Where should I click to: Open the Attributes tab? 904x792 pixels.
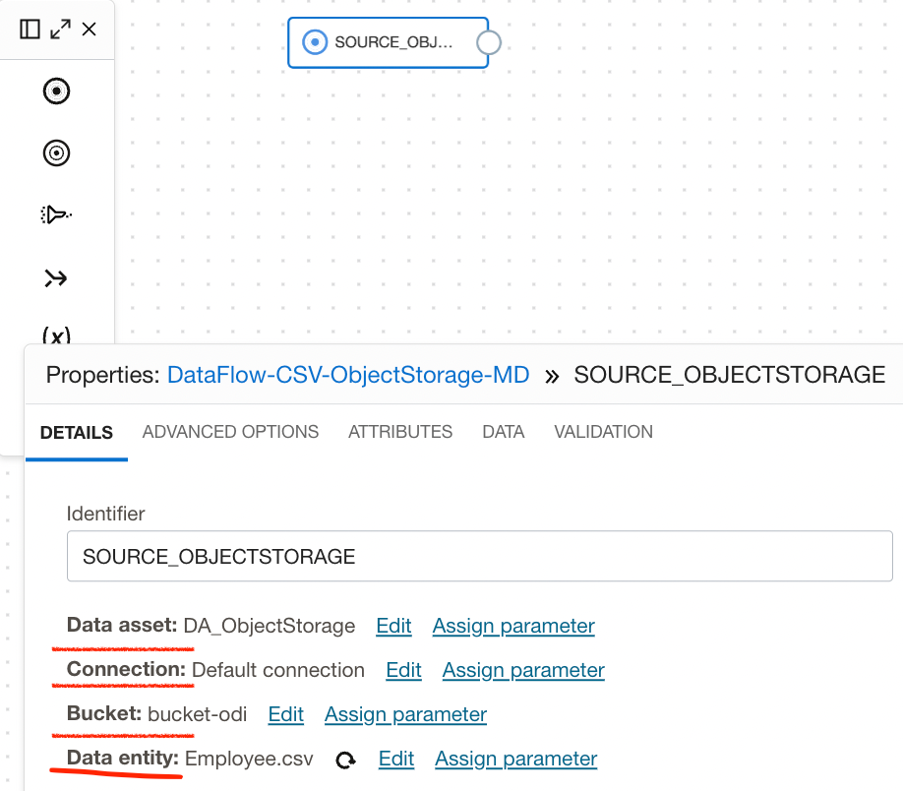tap(400, 432)
